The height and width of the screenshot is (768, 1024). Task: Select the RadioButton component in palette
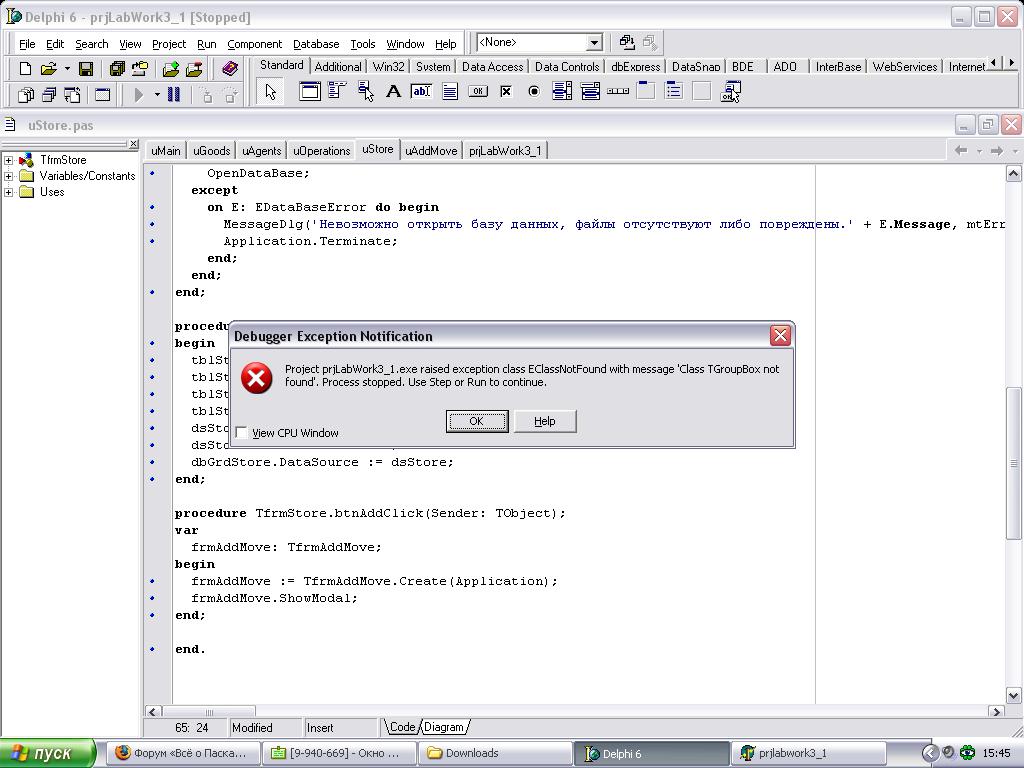534,92
